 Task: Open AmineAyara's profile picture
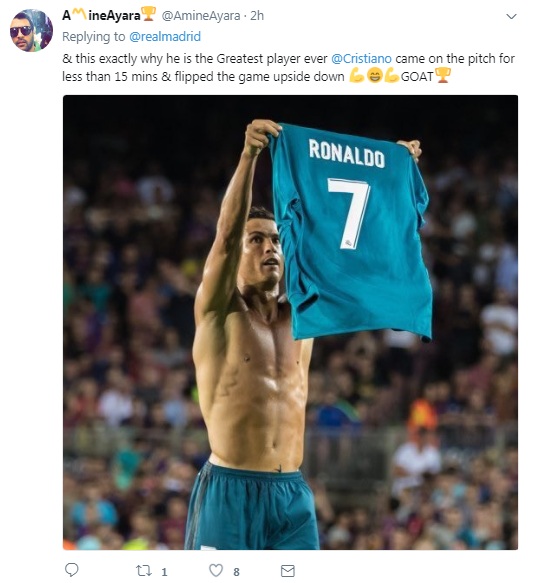(31, 30)
